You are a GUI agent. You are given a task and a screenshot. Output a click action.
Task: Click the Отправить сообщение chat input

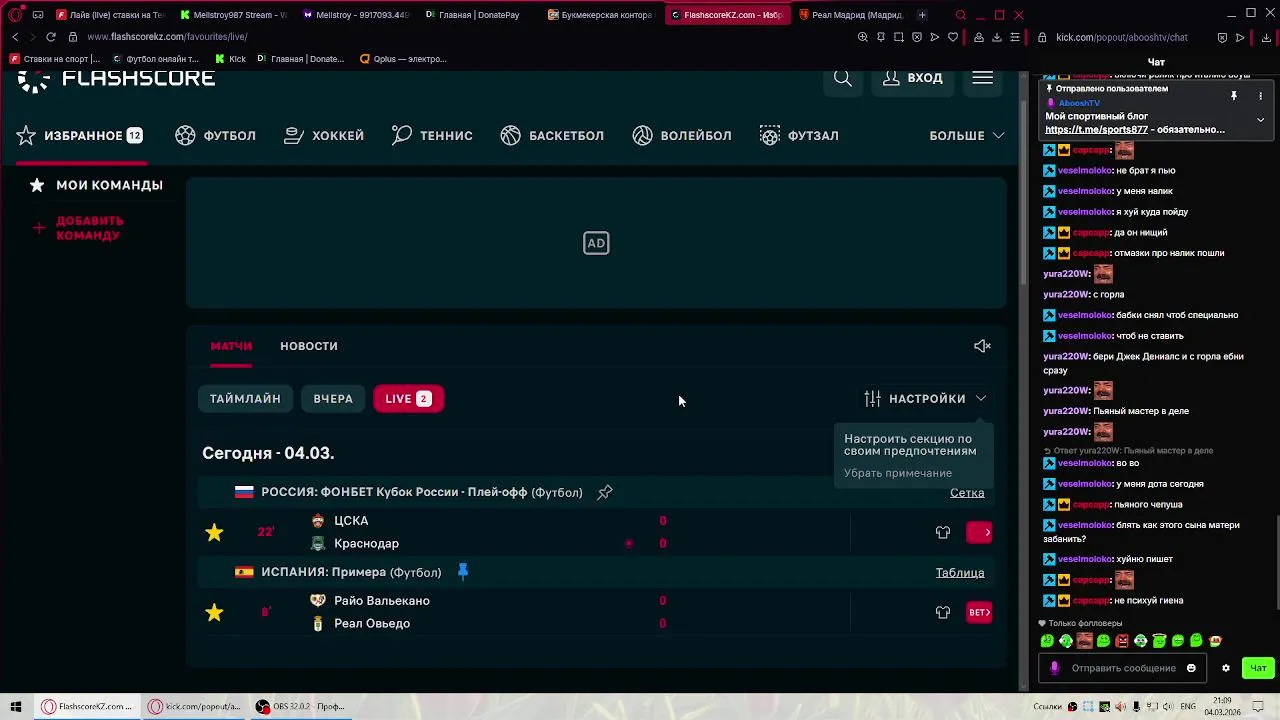(1124, 668)
